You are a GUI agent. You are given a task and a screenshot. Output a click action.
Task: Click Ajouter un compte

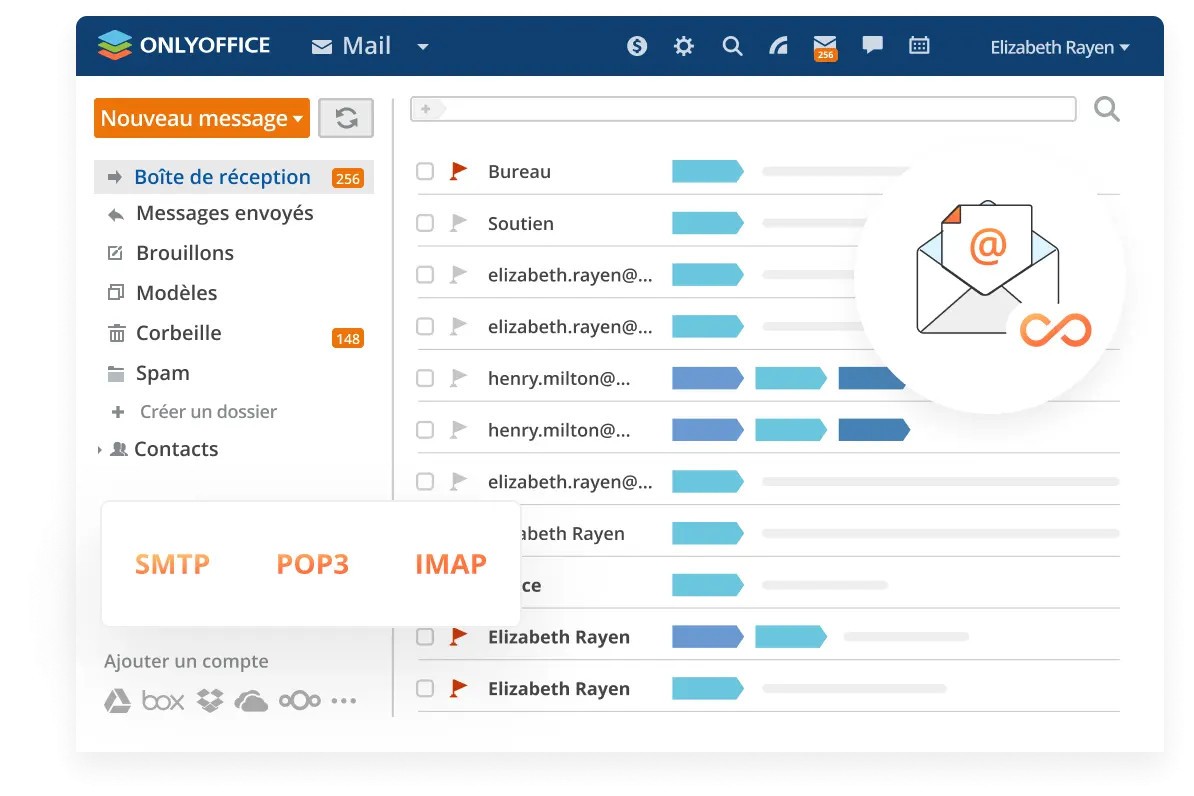point(187,661)
